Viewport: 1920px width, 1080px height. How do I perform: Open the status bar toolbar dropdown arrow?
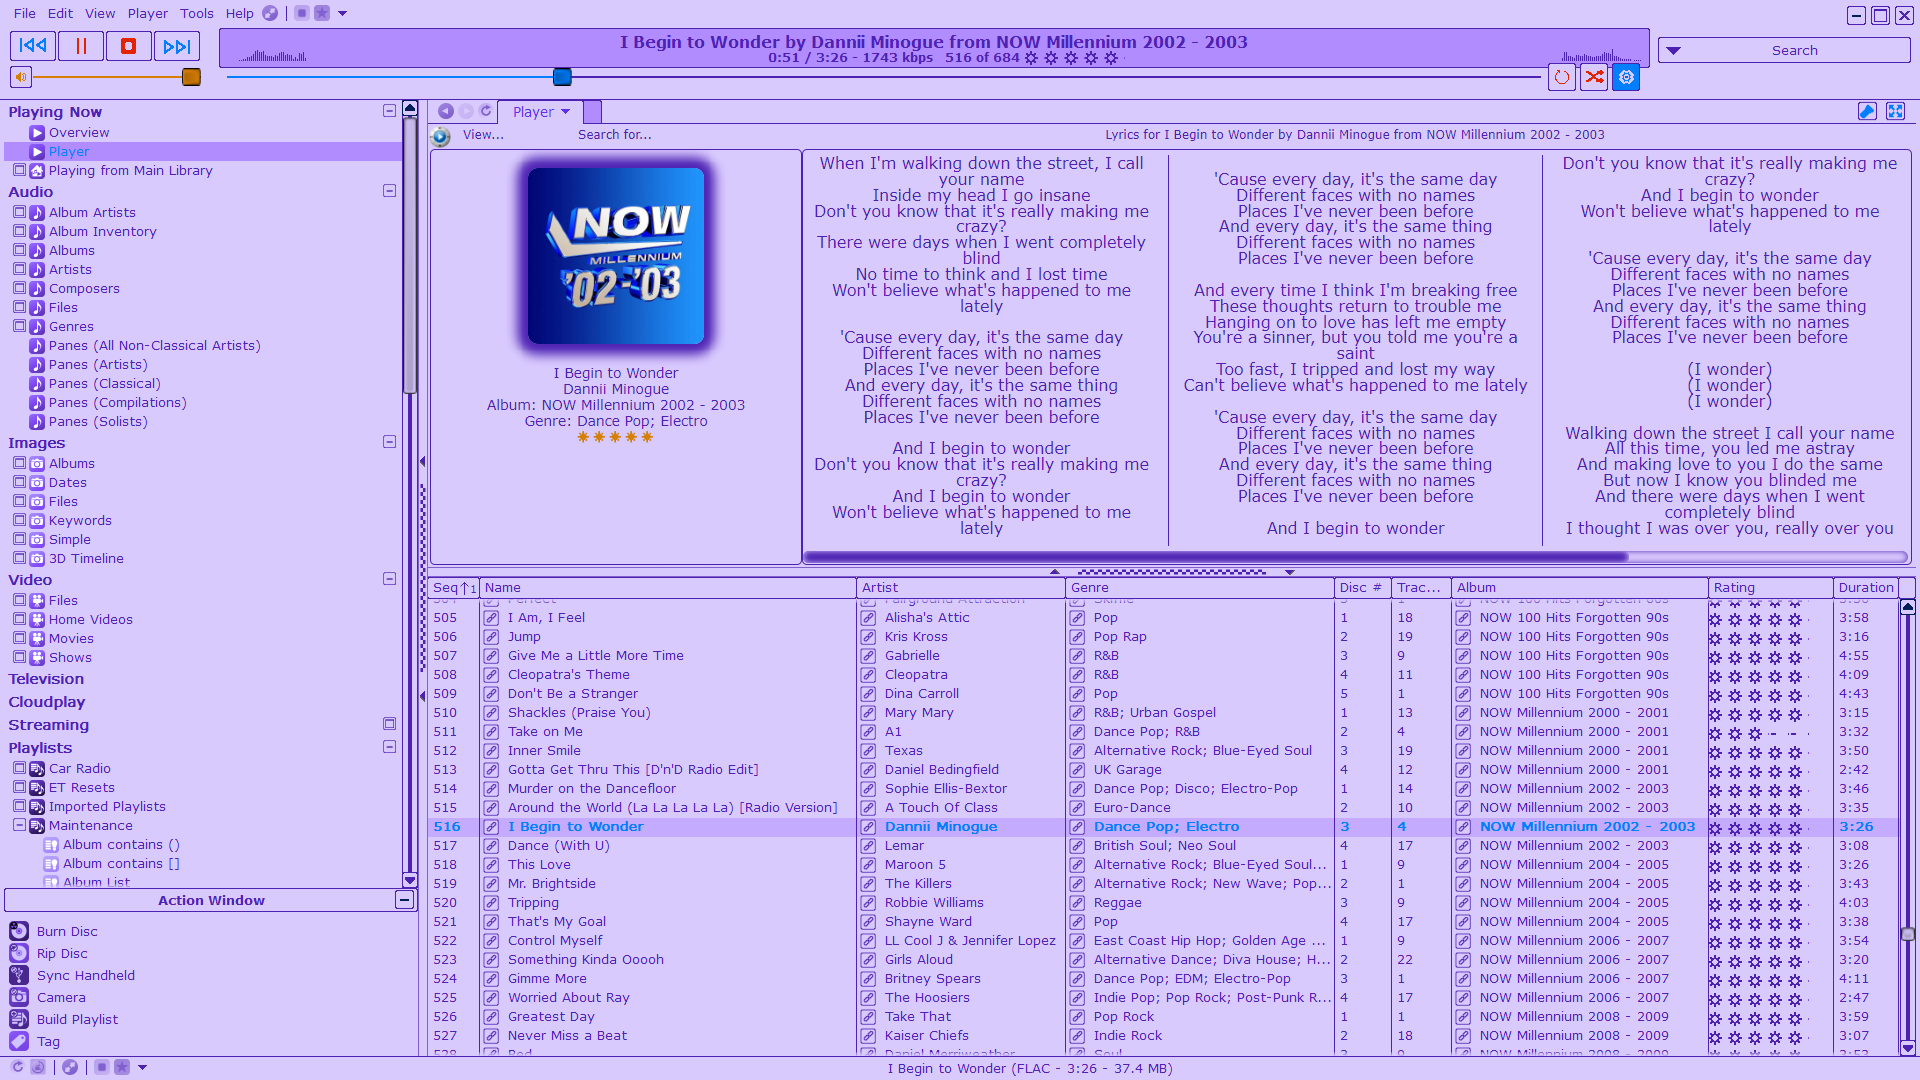[142, 1067]
